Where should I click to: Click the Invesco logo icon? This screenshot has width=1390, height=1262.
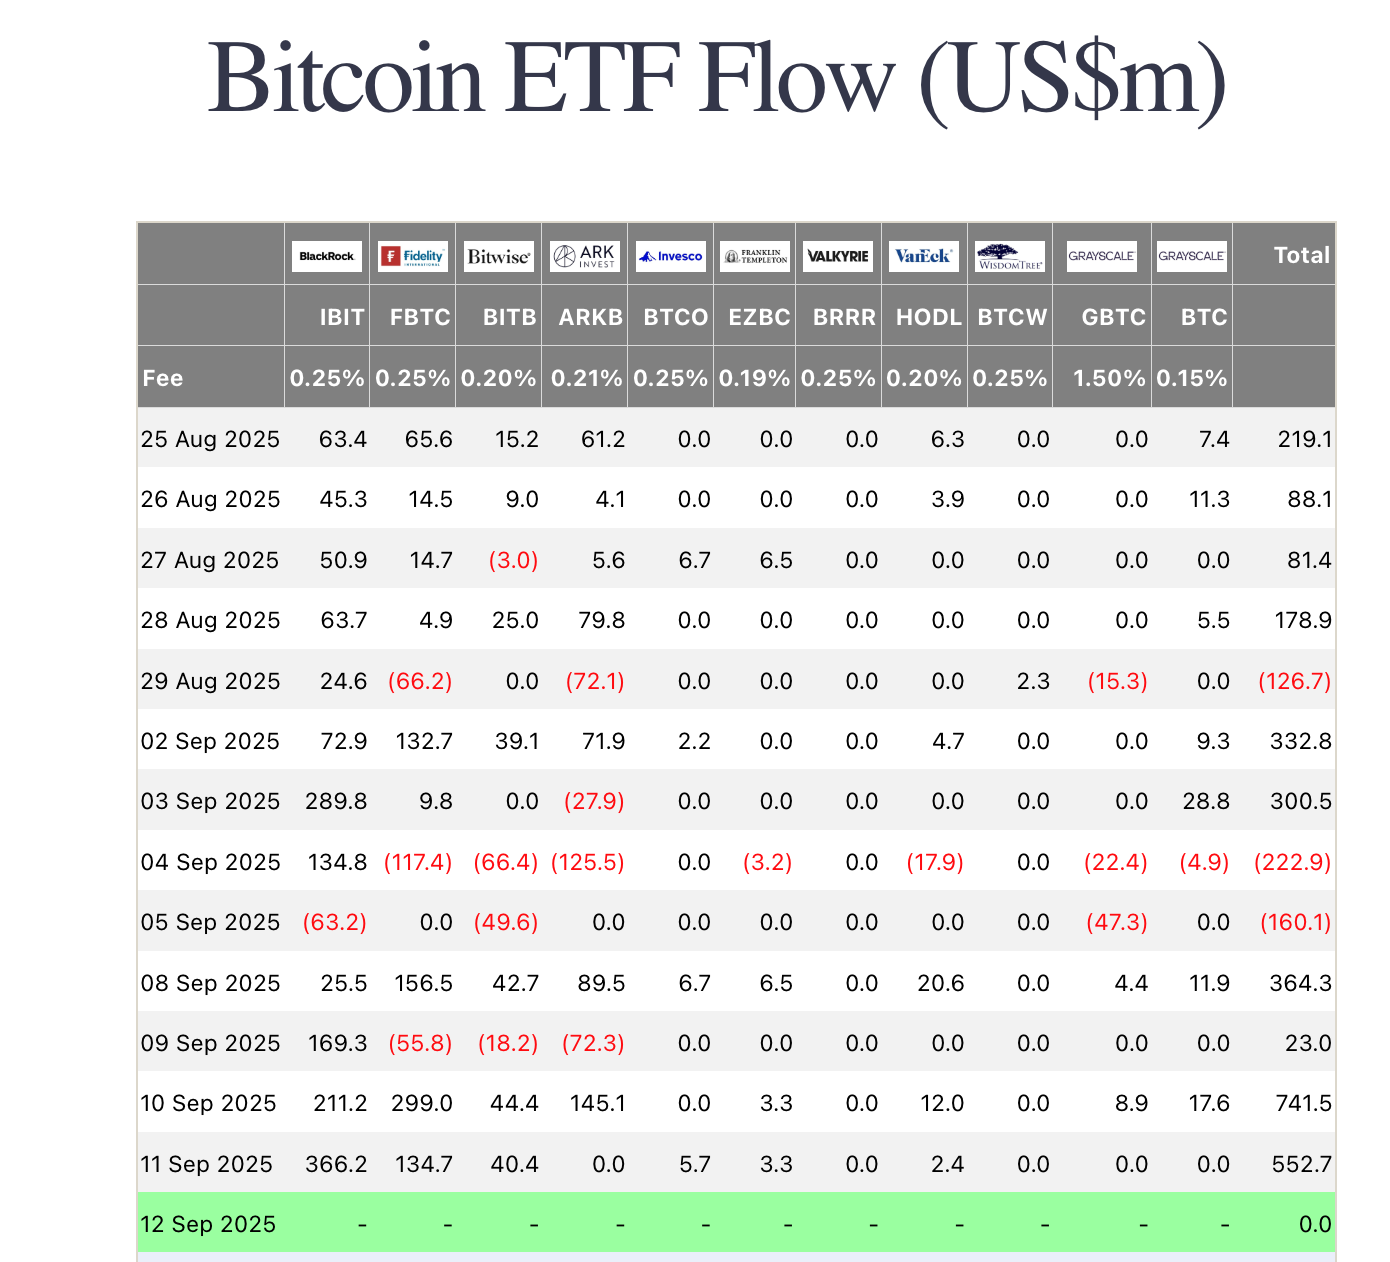coord(671,256)
